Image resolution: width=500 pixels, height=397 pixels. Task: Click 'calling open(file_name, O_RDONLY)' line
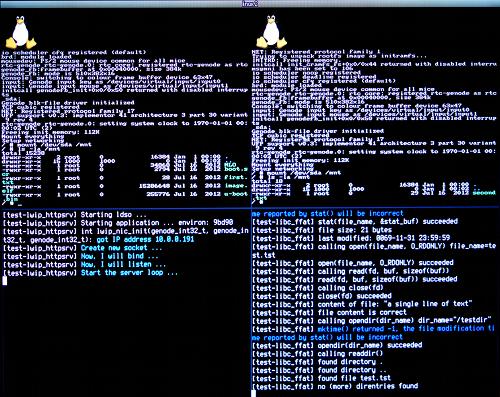(374, 246)
